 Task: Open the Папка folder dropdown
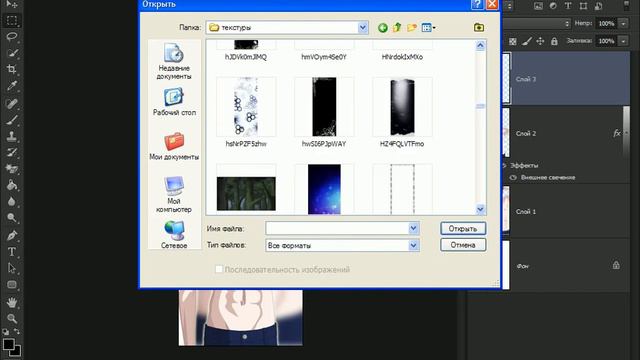pos(362,27)
